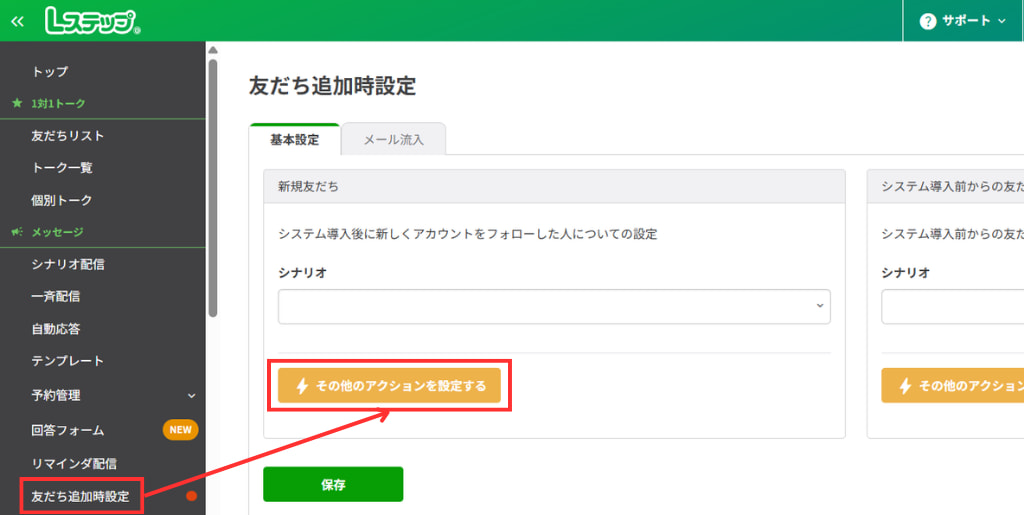1024x515 pixels.
Task: Select シナリオ配信 in the sidebar
Action: point(68,264)
